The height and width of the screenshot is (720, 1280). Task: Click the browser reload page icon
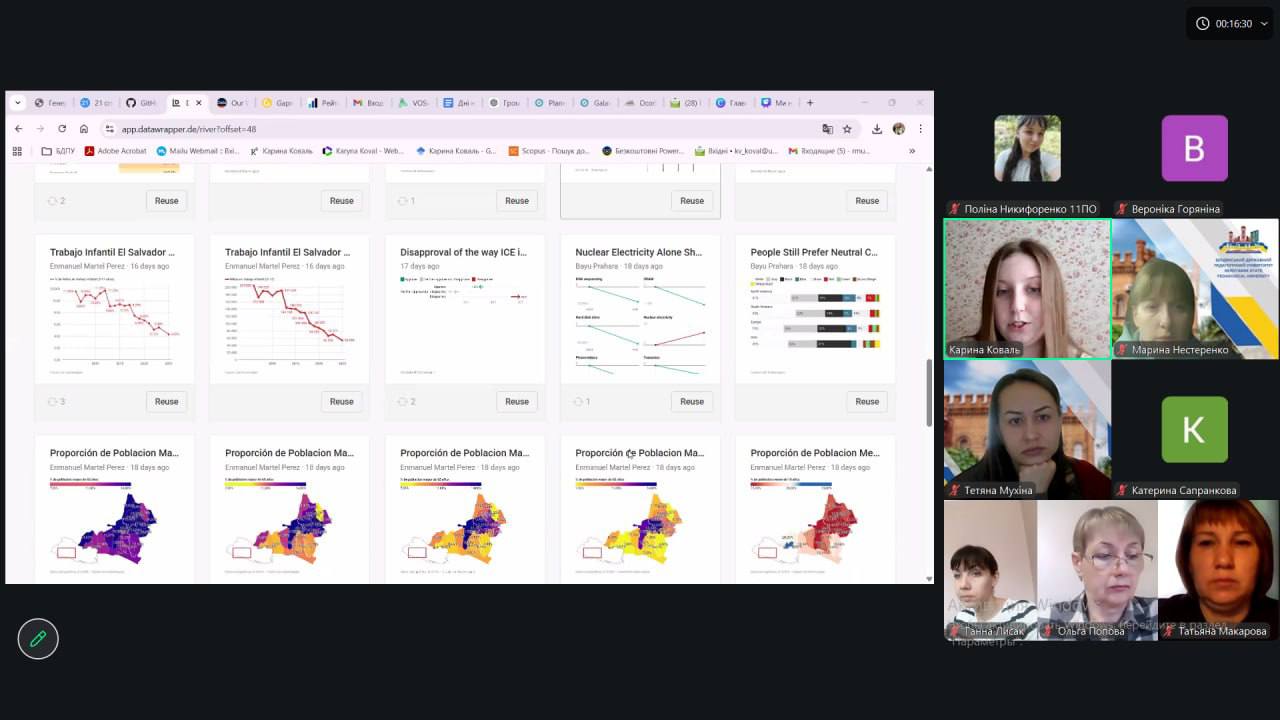(62, 129)
